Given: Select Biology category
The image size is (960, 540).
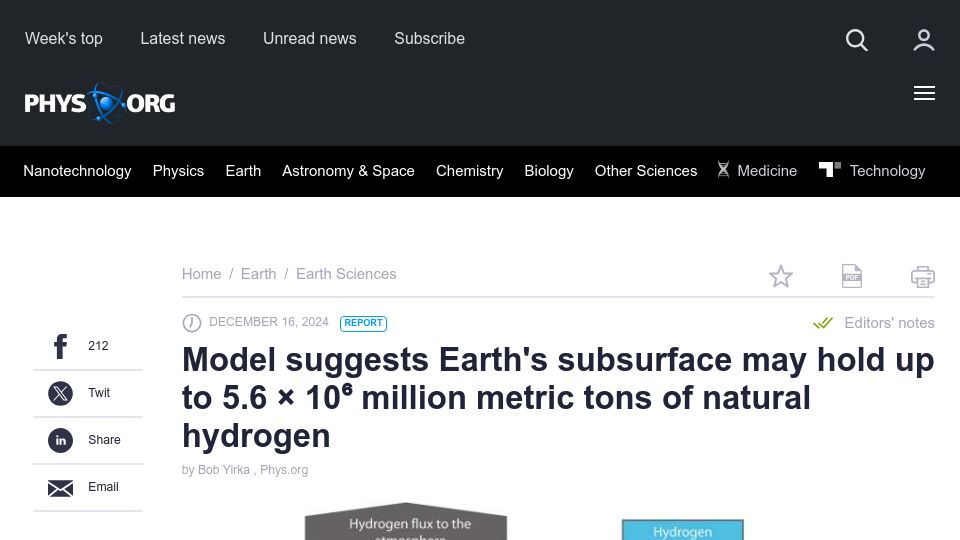Looking at the screenshot, I should (x=549, y=171).
